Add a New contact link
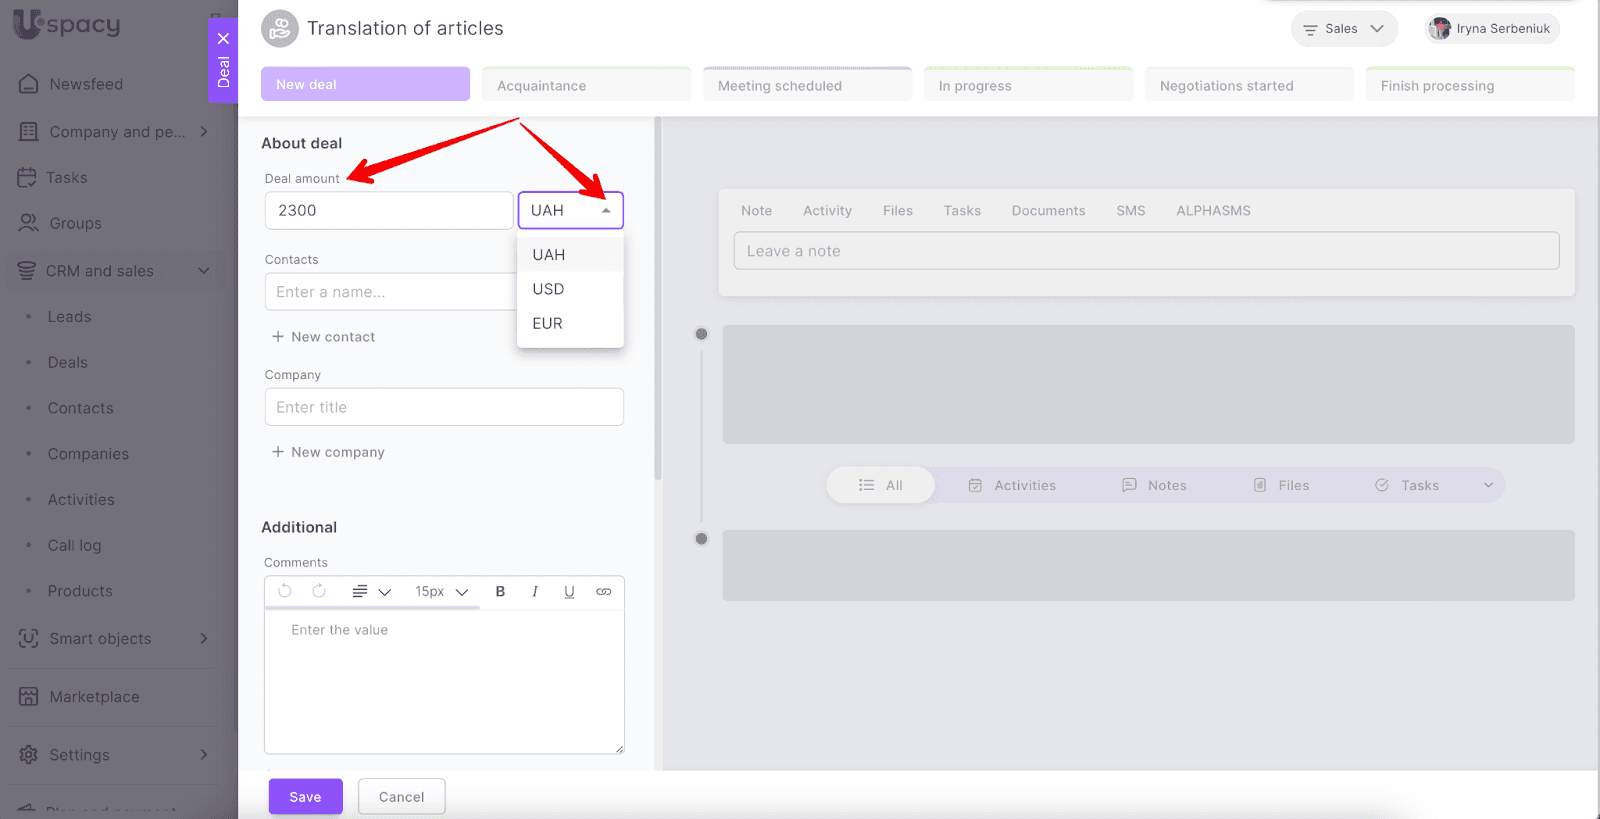1600x819 pixels. (324, 337)
